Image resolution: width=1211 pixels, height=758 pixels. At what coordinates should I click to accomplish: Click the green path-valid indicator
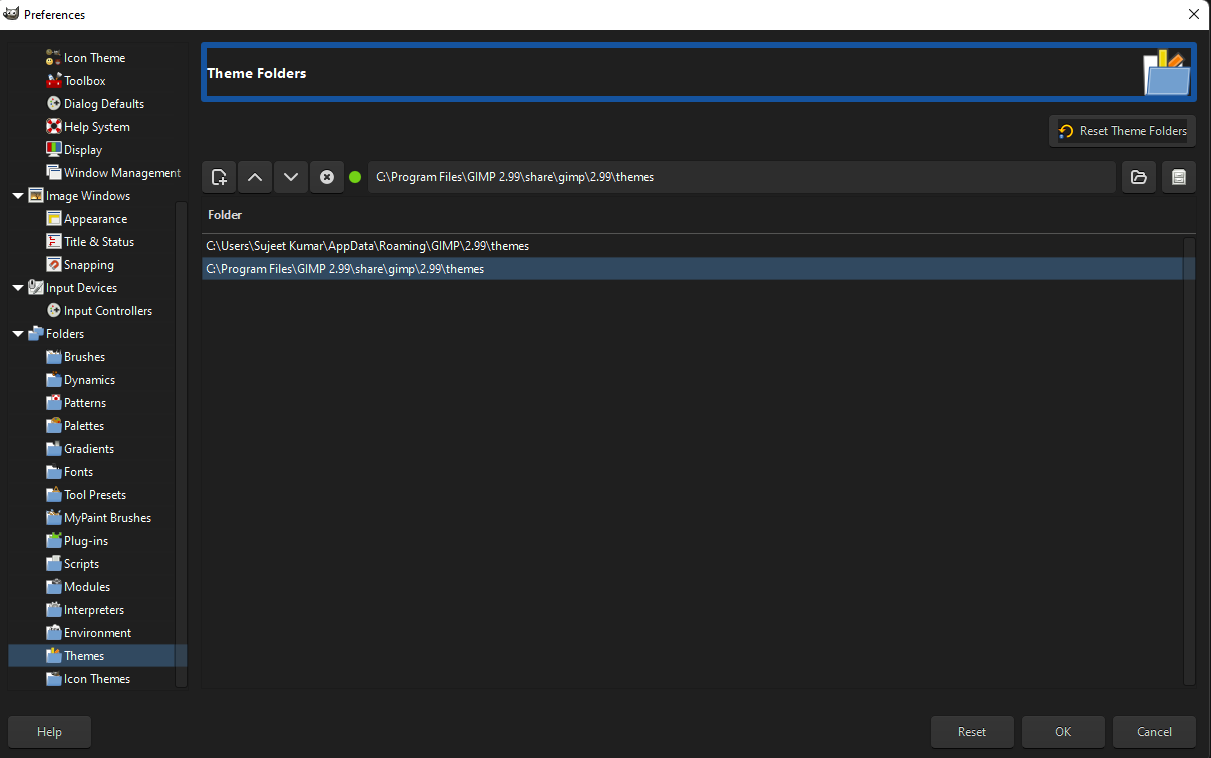coord(355,177)
